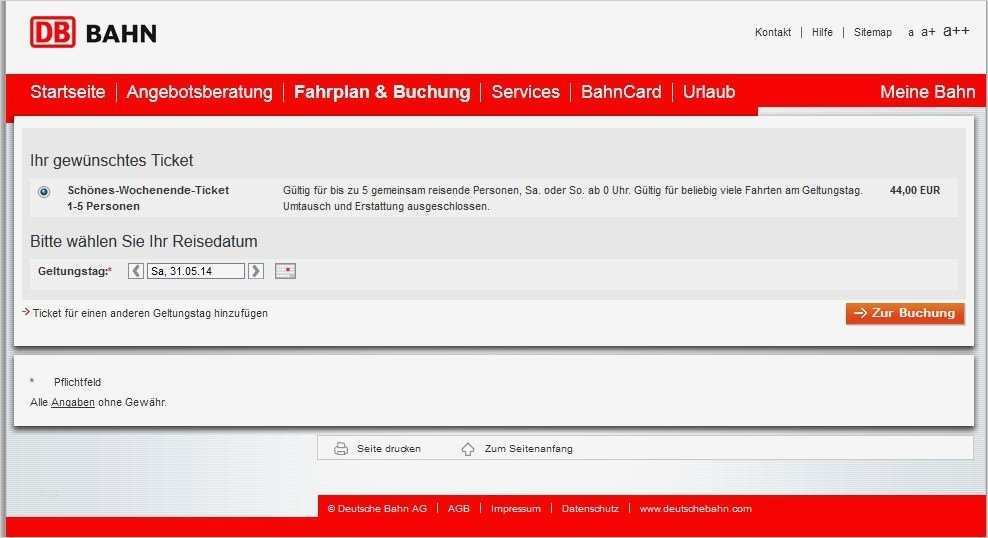This screenshot has height=538, width=988.
Task: Click the 'Bitte wählen Sie Ihr Reisedatum' heading
Action: coord(144,241)
